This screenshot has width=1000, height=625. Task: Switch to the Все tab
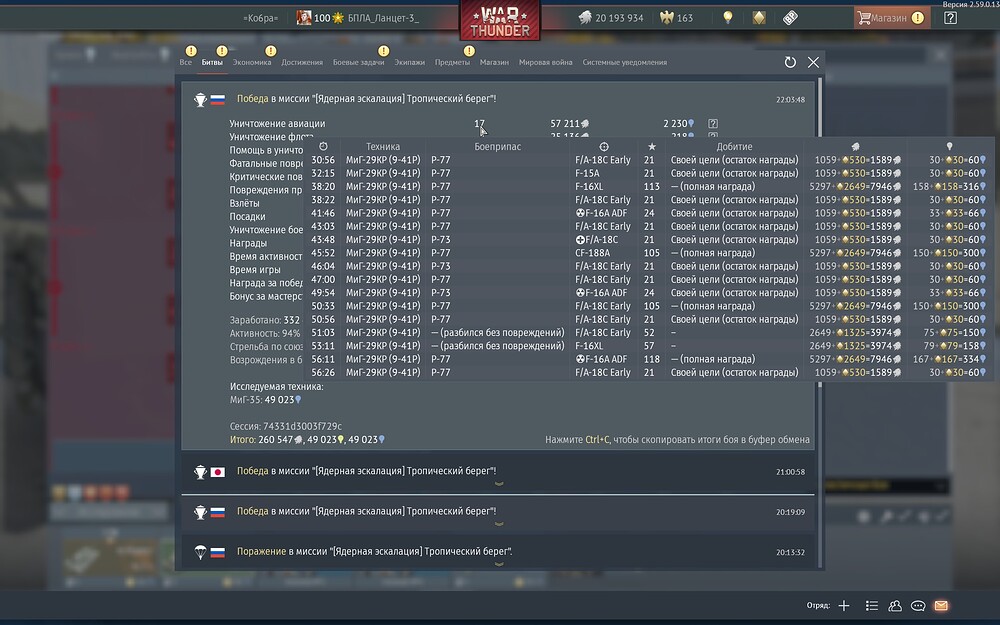click(x=186, y=62)
